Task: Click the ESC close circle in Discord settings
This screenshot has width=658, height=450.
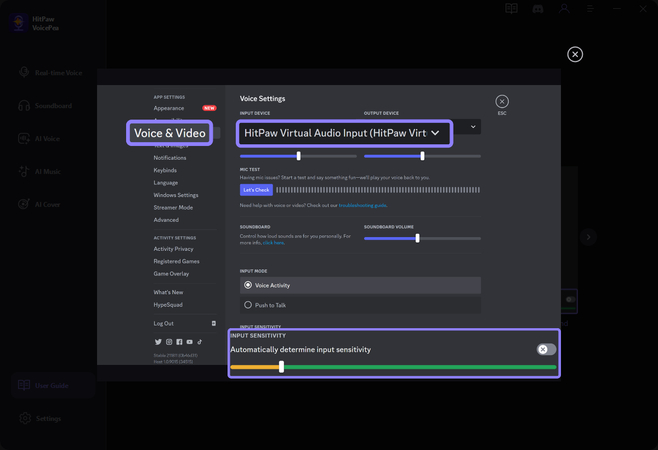Action: click(x=502, y=102)
